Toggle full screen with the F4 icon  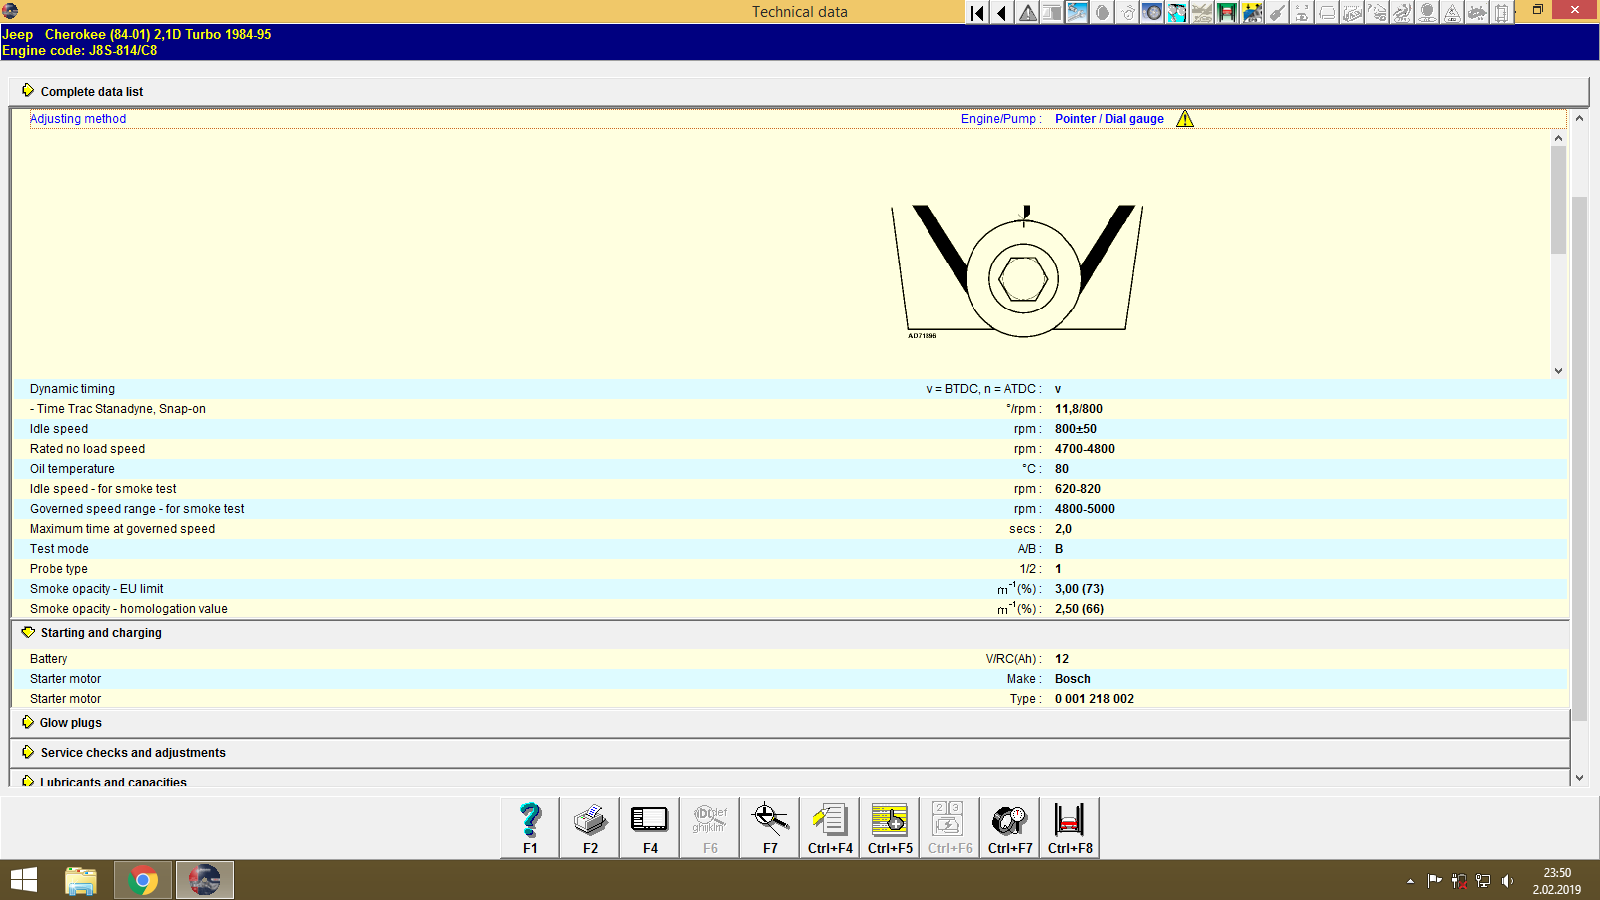click(x=649, y=825)
